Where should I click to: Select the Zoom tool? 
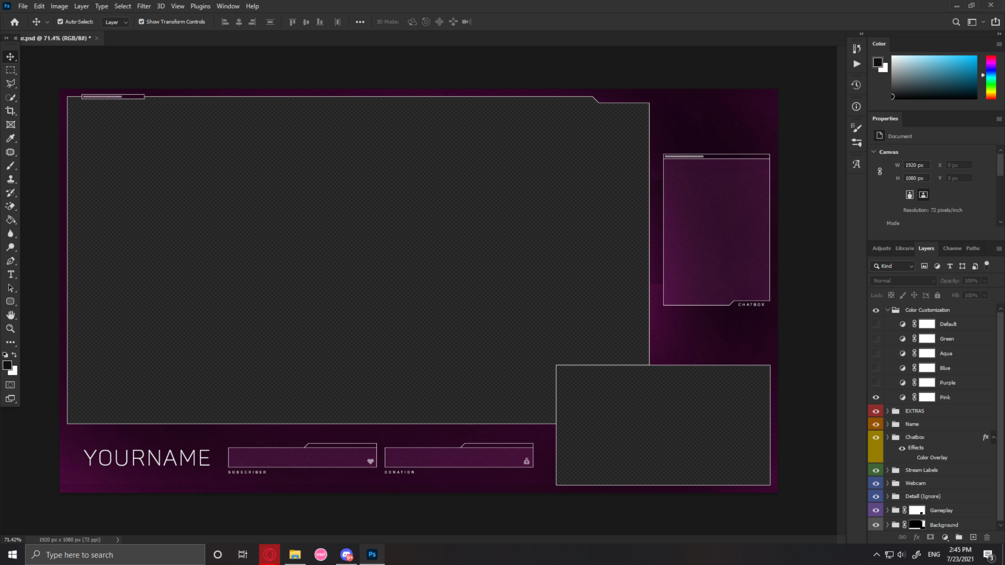point(11,329)
